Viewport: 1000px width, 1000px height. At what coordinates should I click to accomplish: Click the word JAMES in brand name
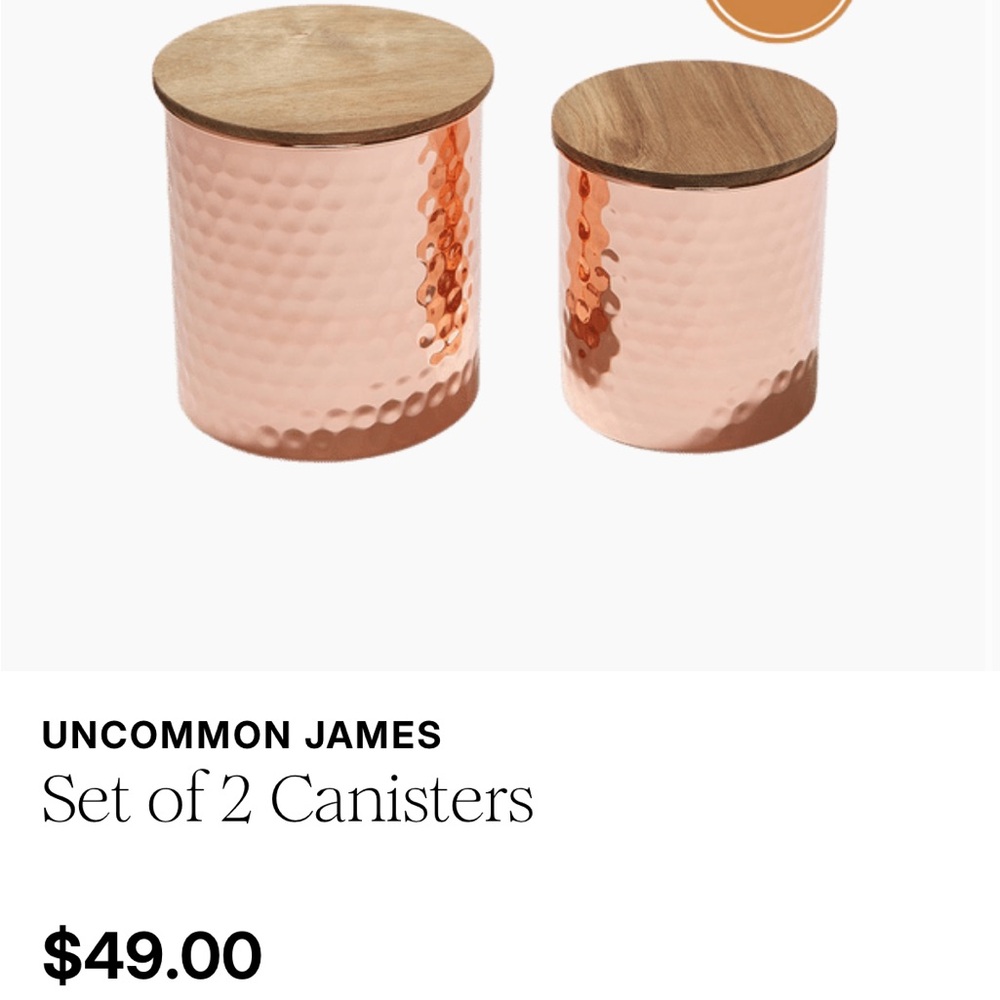372,735
